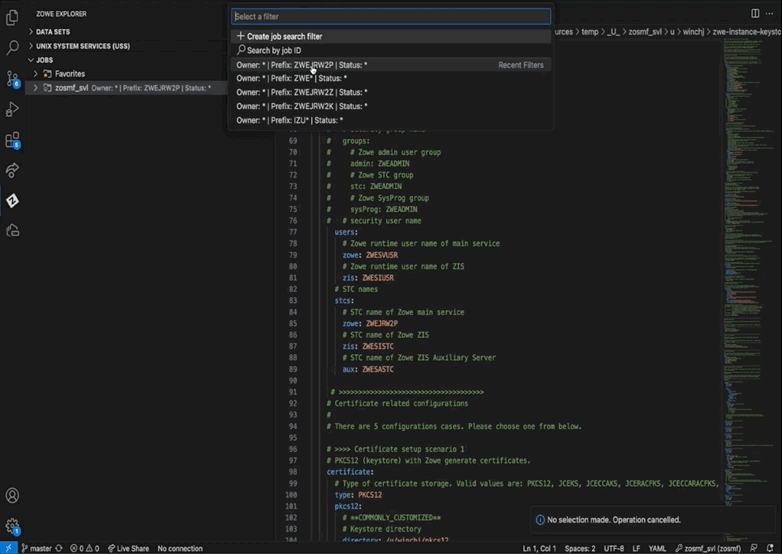Change the YAML language mode
The width and height of the screenshot is (782, 554).
(657, 548)
